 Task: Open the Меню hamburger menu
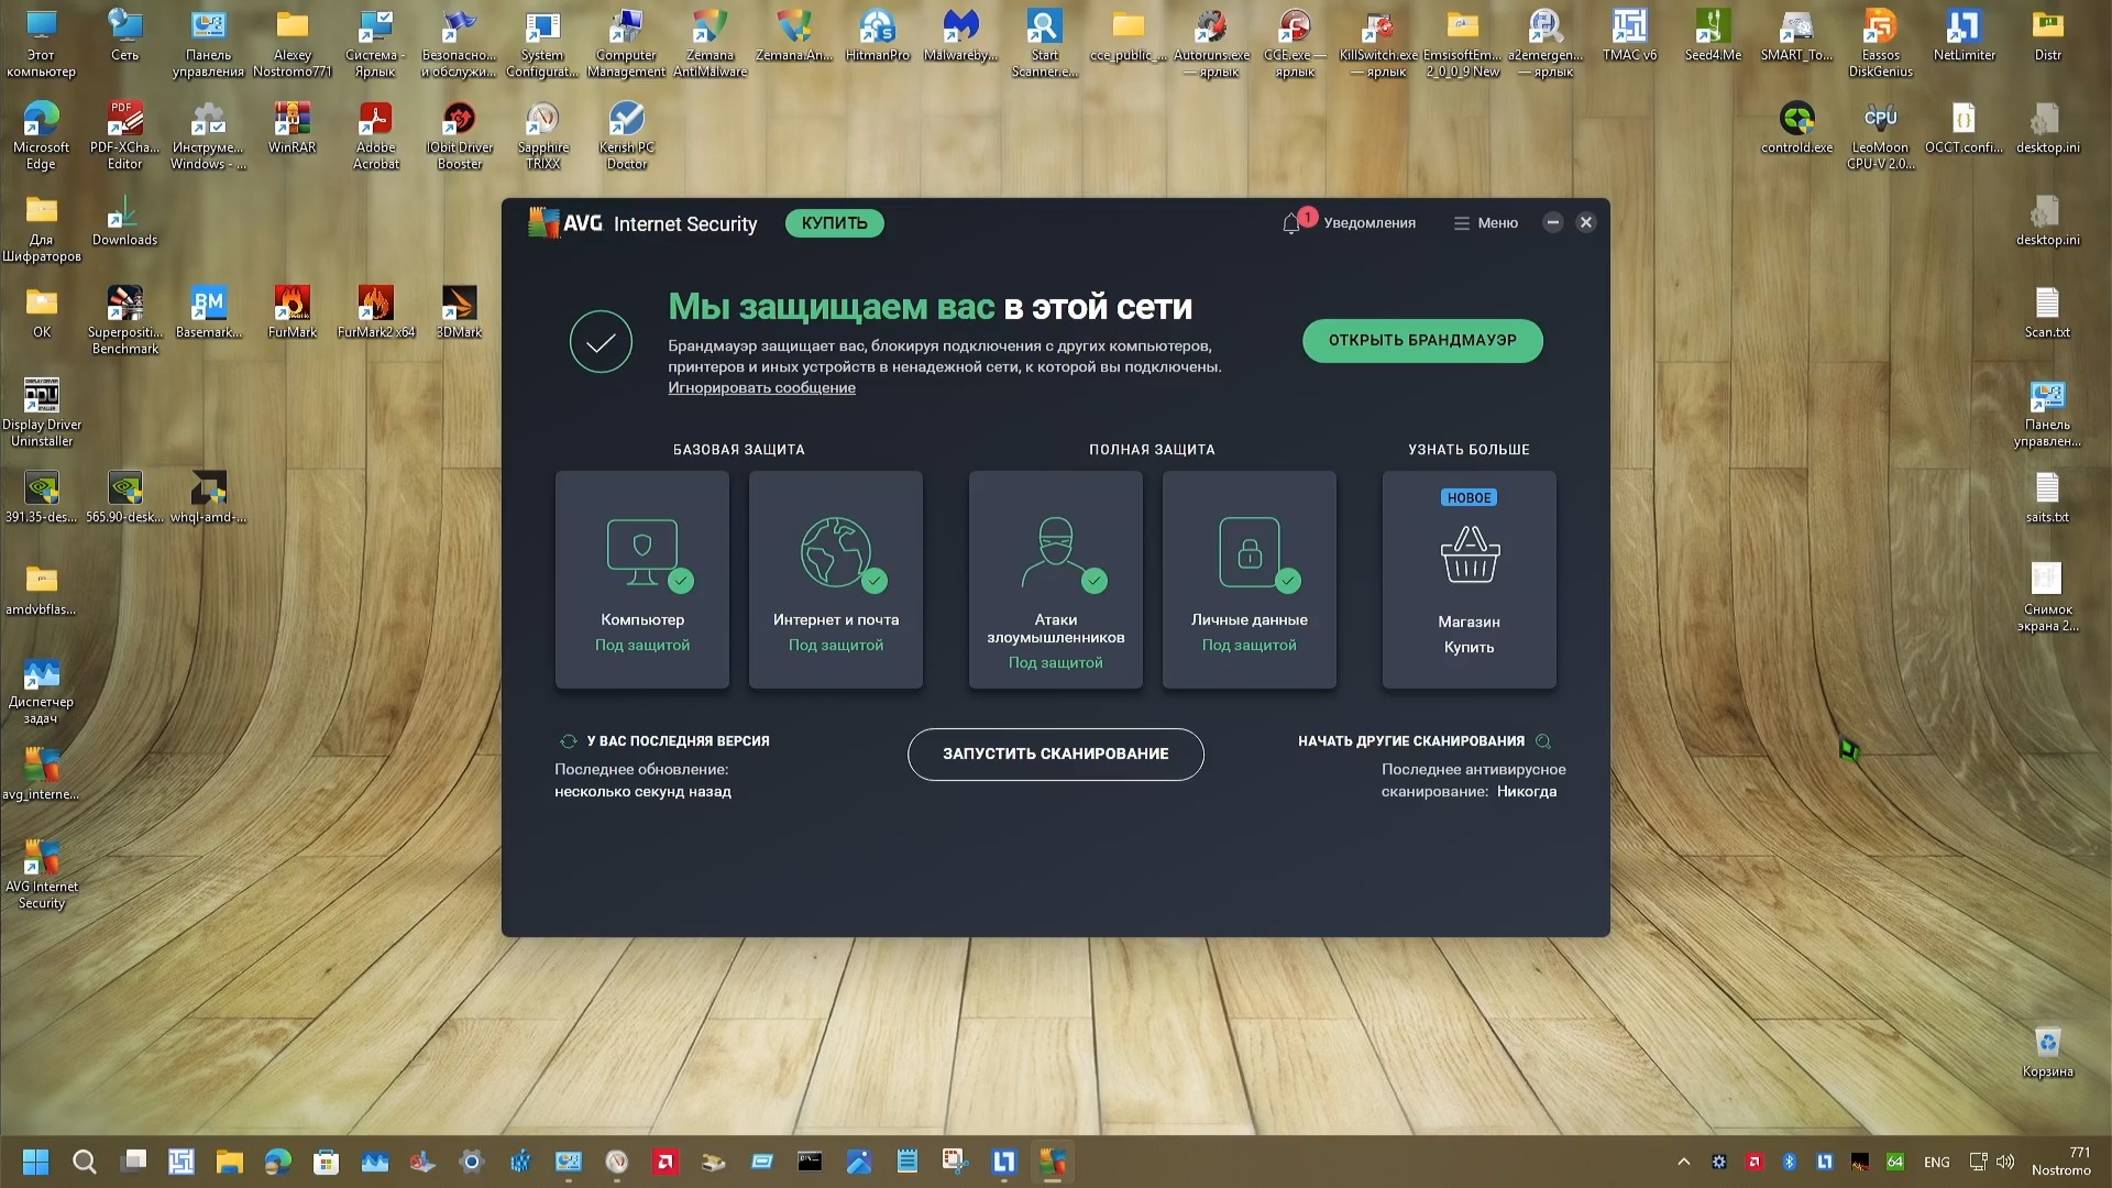(x=1485, y=223)
